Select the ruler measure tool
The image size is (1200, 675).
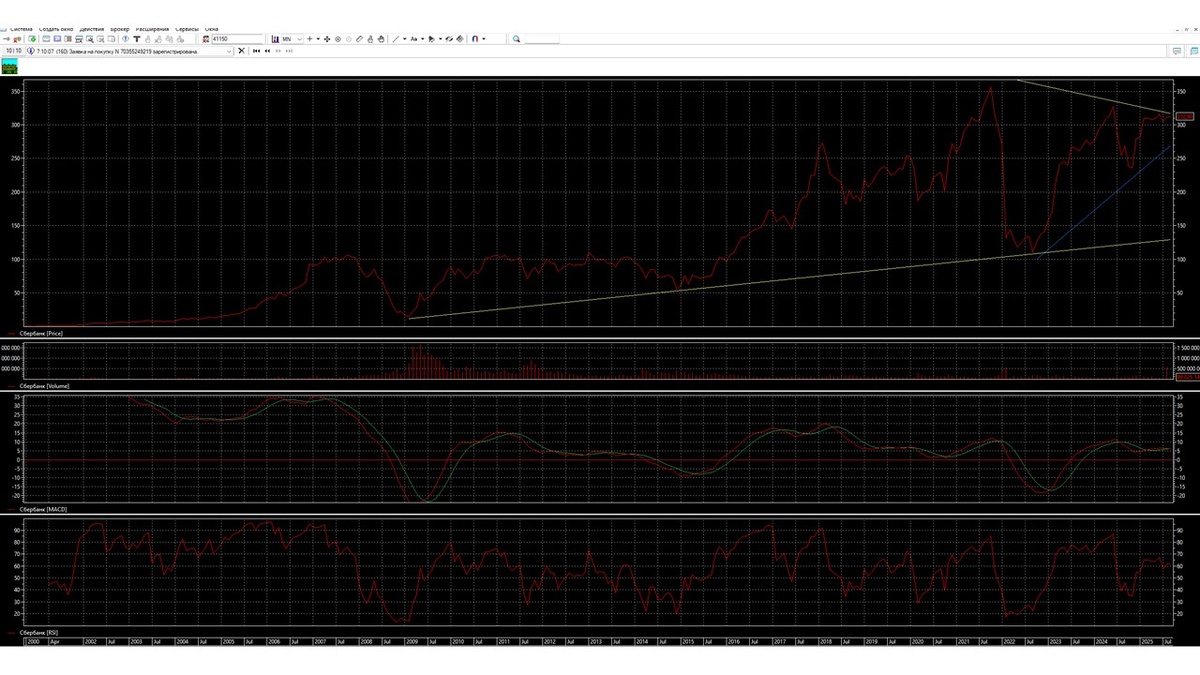[359, 39]
